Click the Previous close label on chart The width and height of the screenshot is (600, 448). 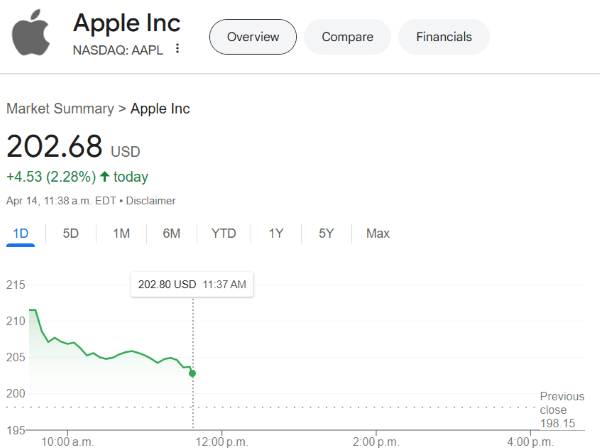561,403
